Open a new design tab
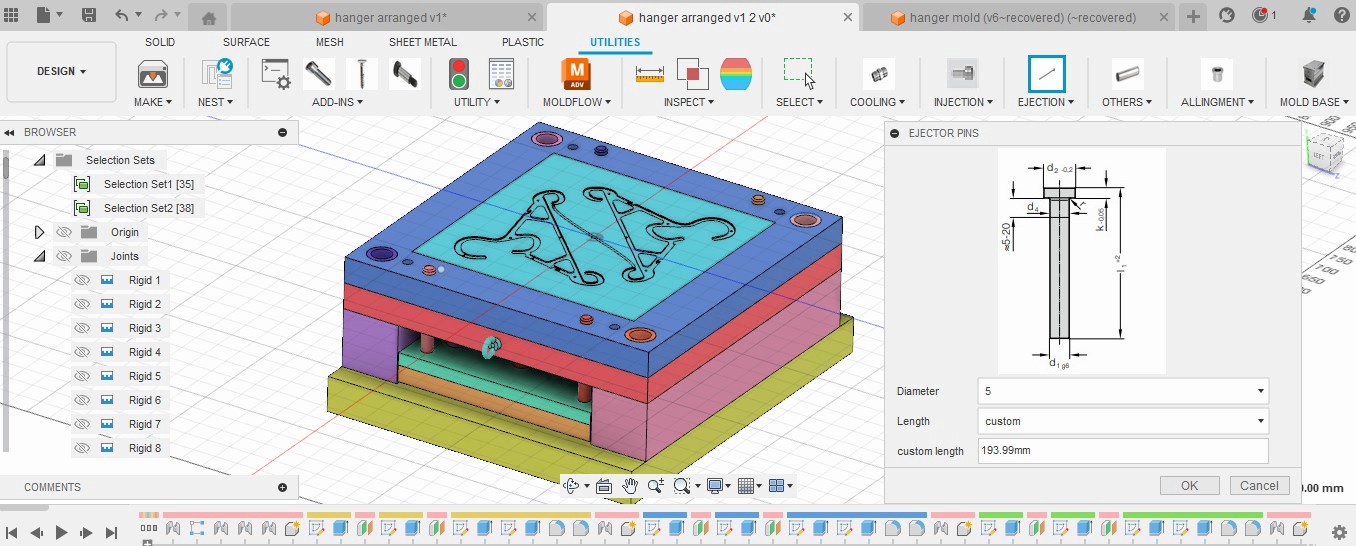1356x546 pixels. 1194,16
